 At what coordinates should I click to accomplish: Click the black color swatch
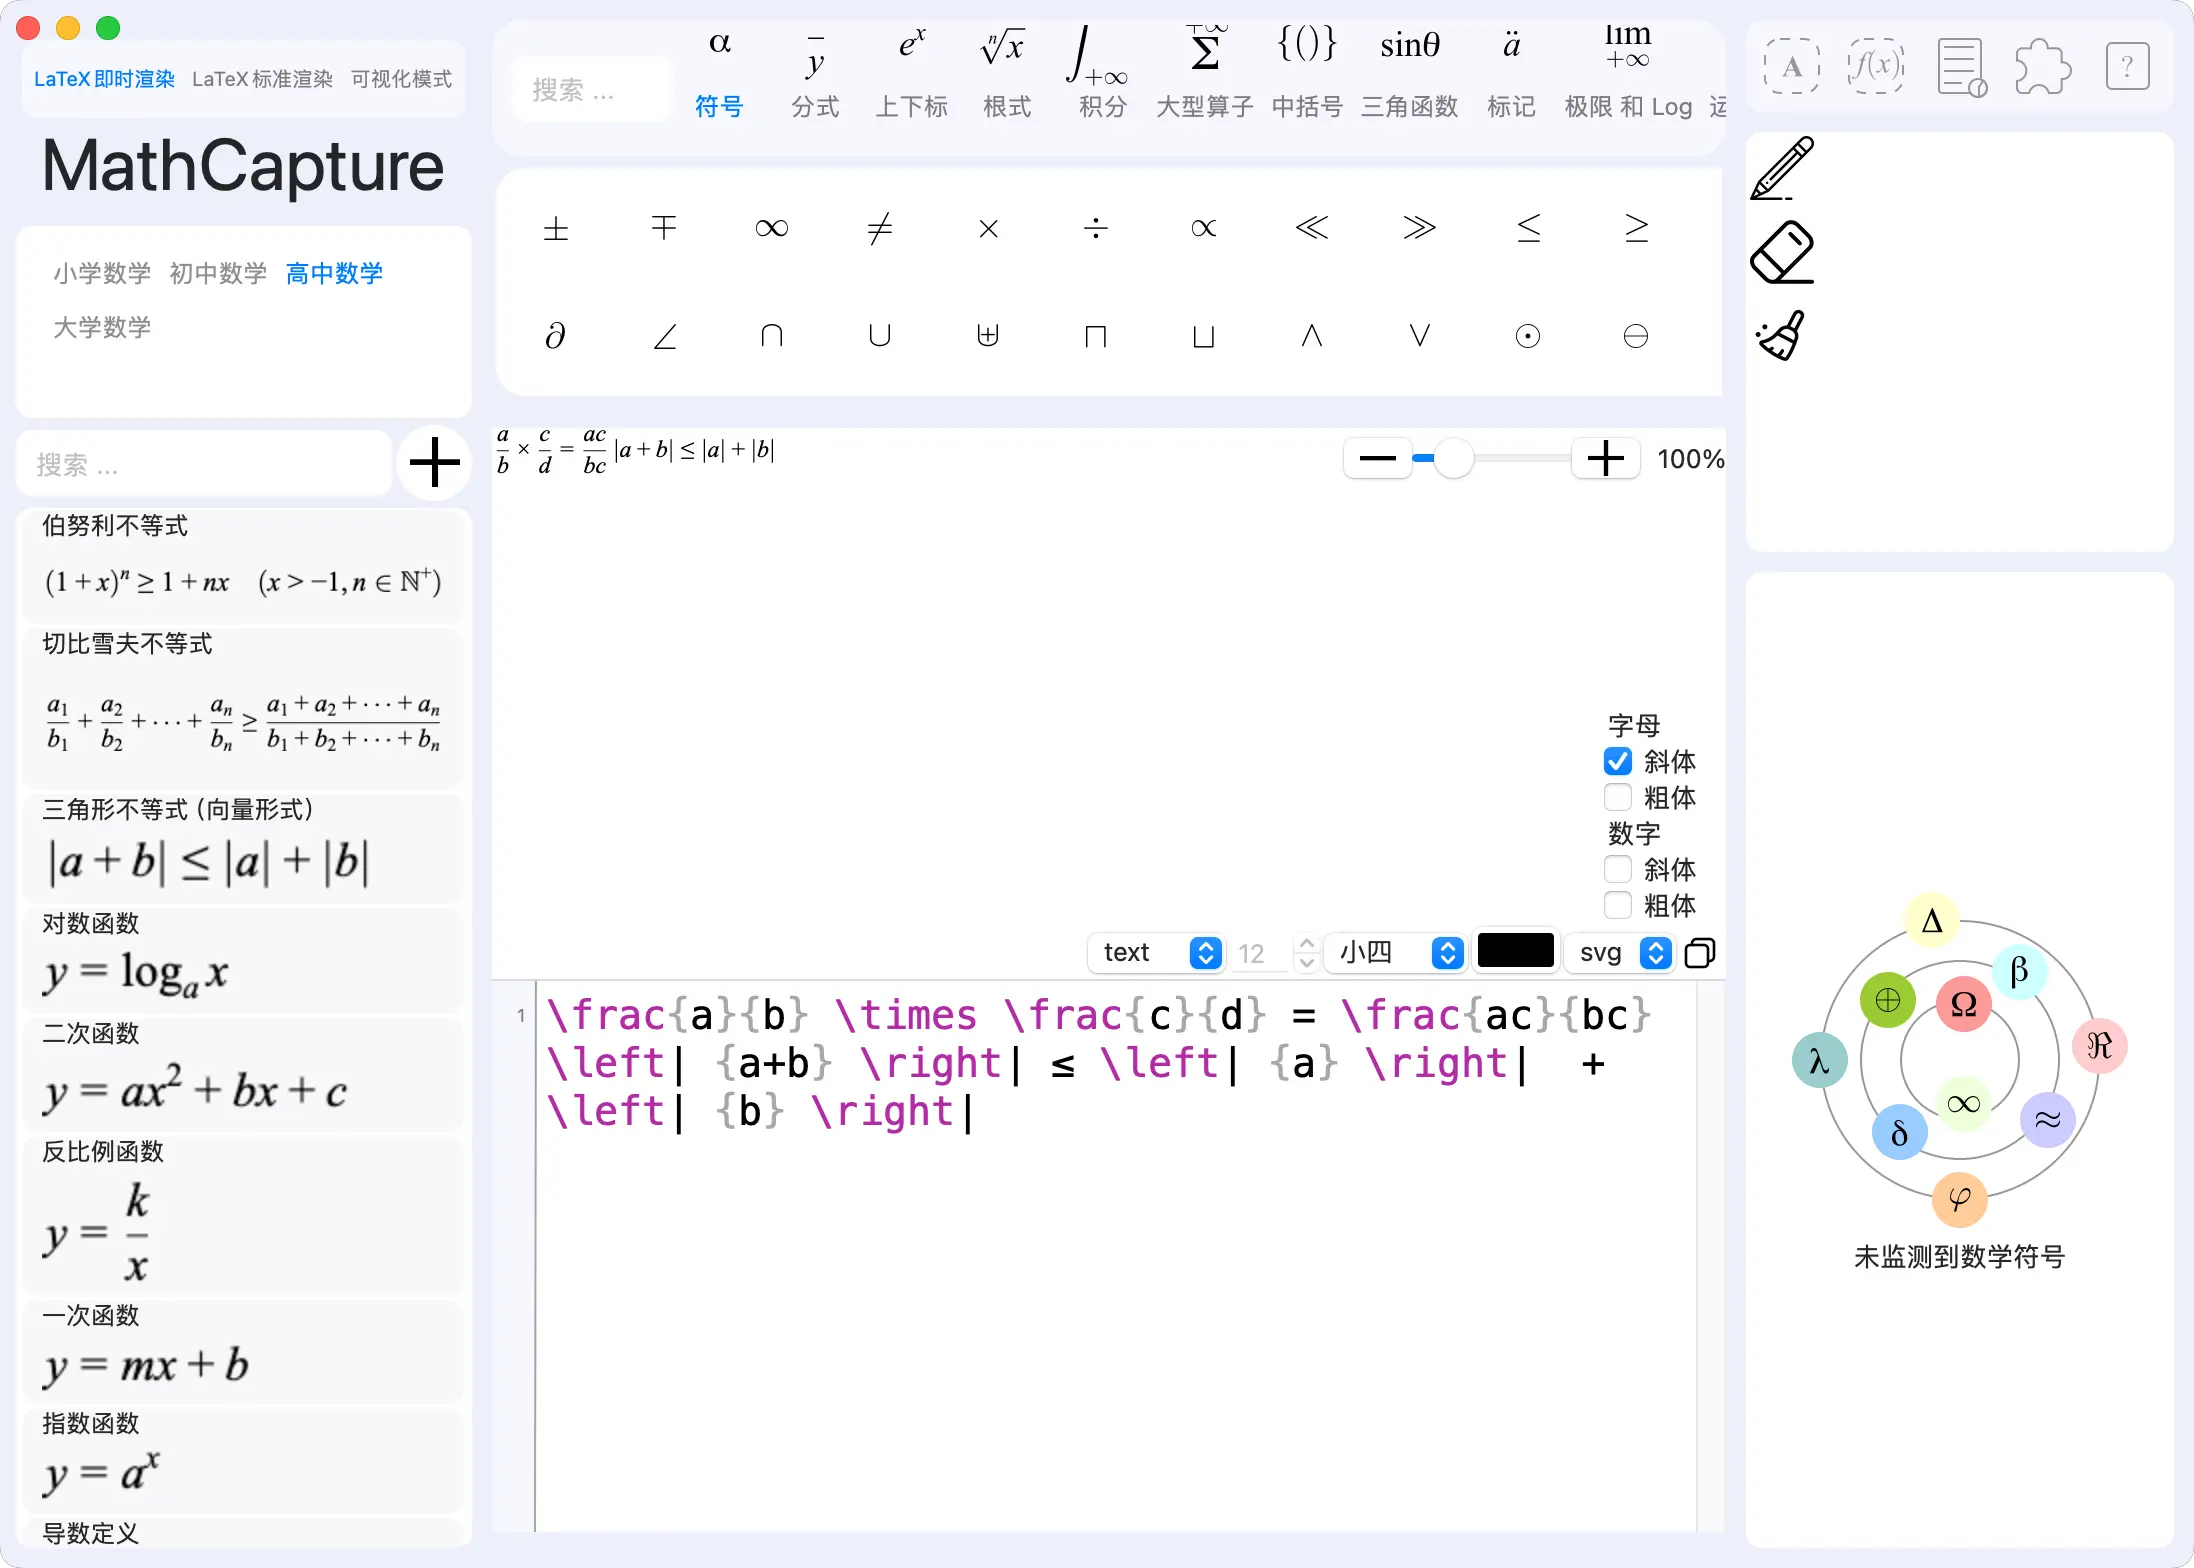click(1515, 951)
